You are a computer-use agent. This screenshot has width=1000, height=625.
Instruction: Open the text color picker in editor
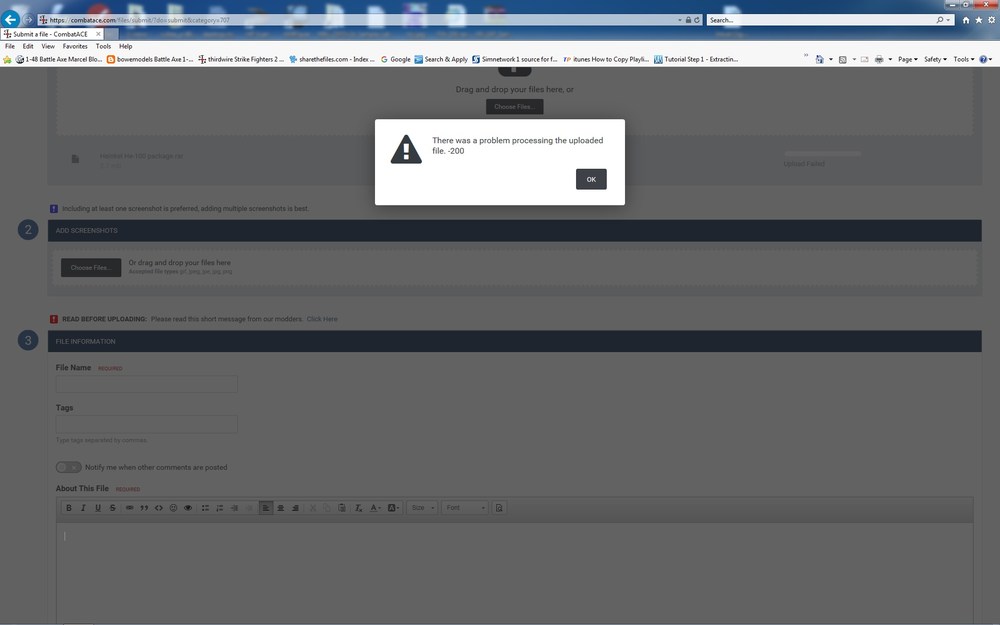point(376,508)
